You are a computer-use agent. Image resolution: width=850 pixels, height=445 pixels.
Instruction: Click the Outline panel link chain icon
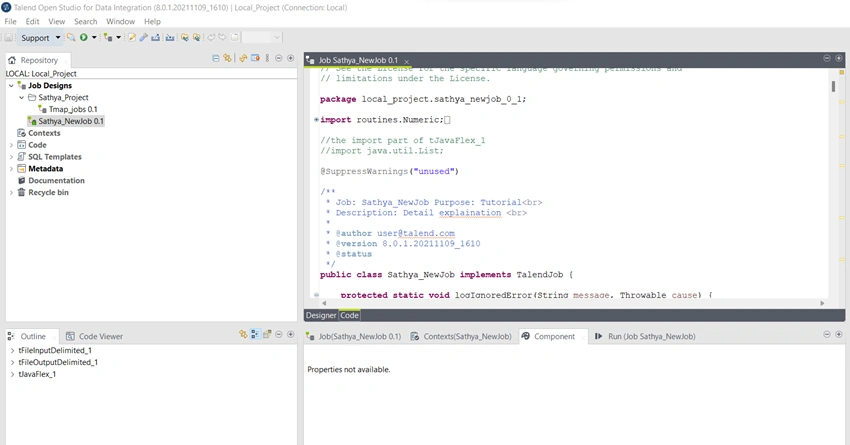click(243, 334)
